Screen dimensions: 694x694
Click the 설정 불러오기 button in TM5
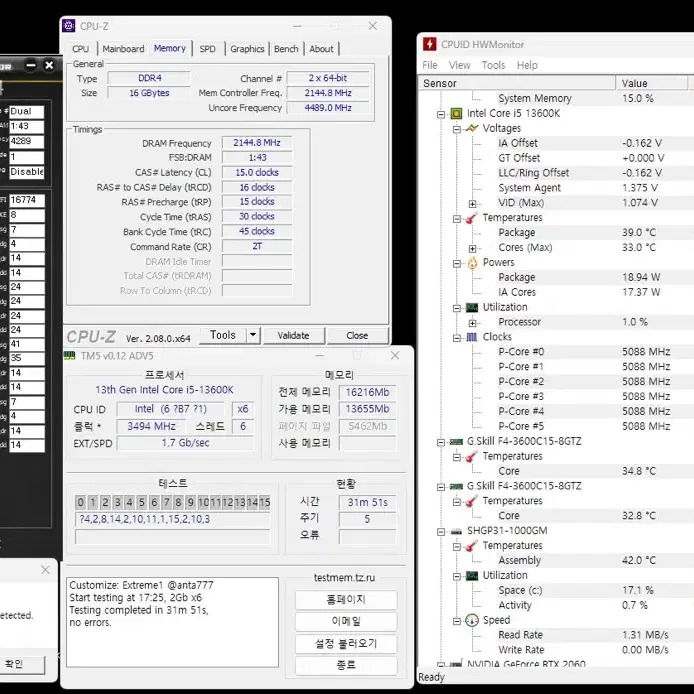point(346,643)
